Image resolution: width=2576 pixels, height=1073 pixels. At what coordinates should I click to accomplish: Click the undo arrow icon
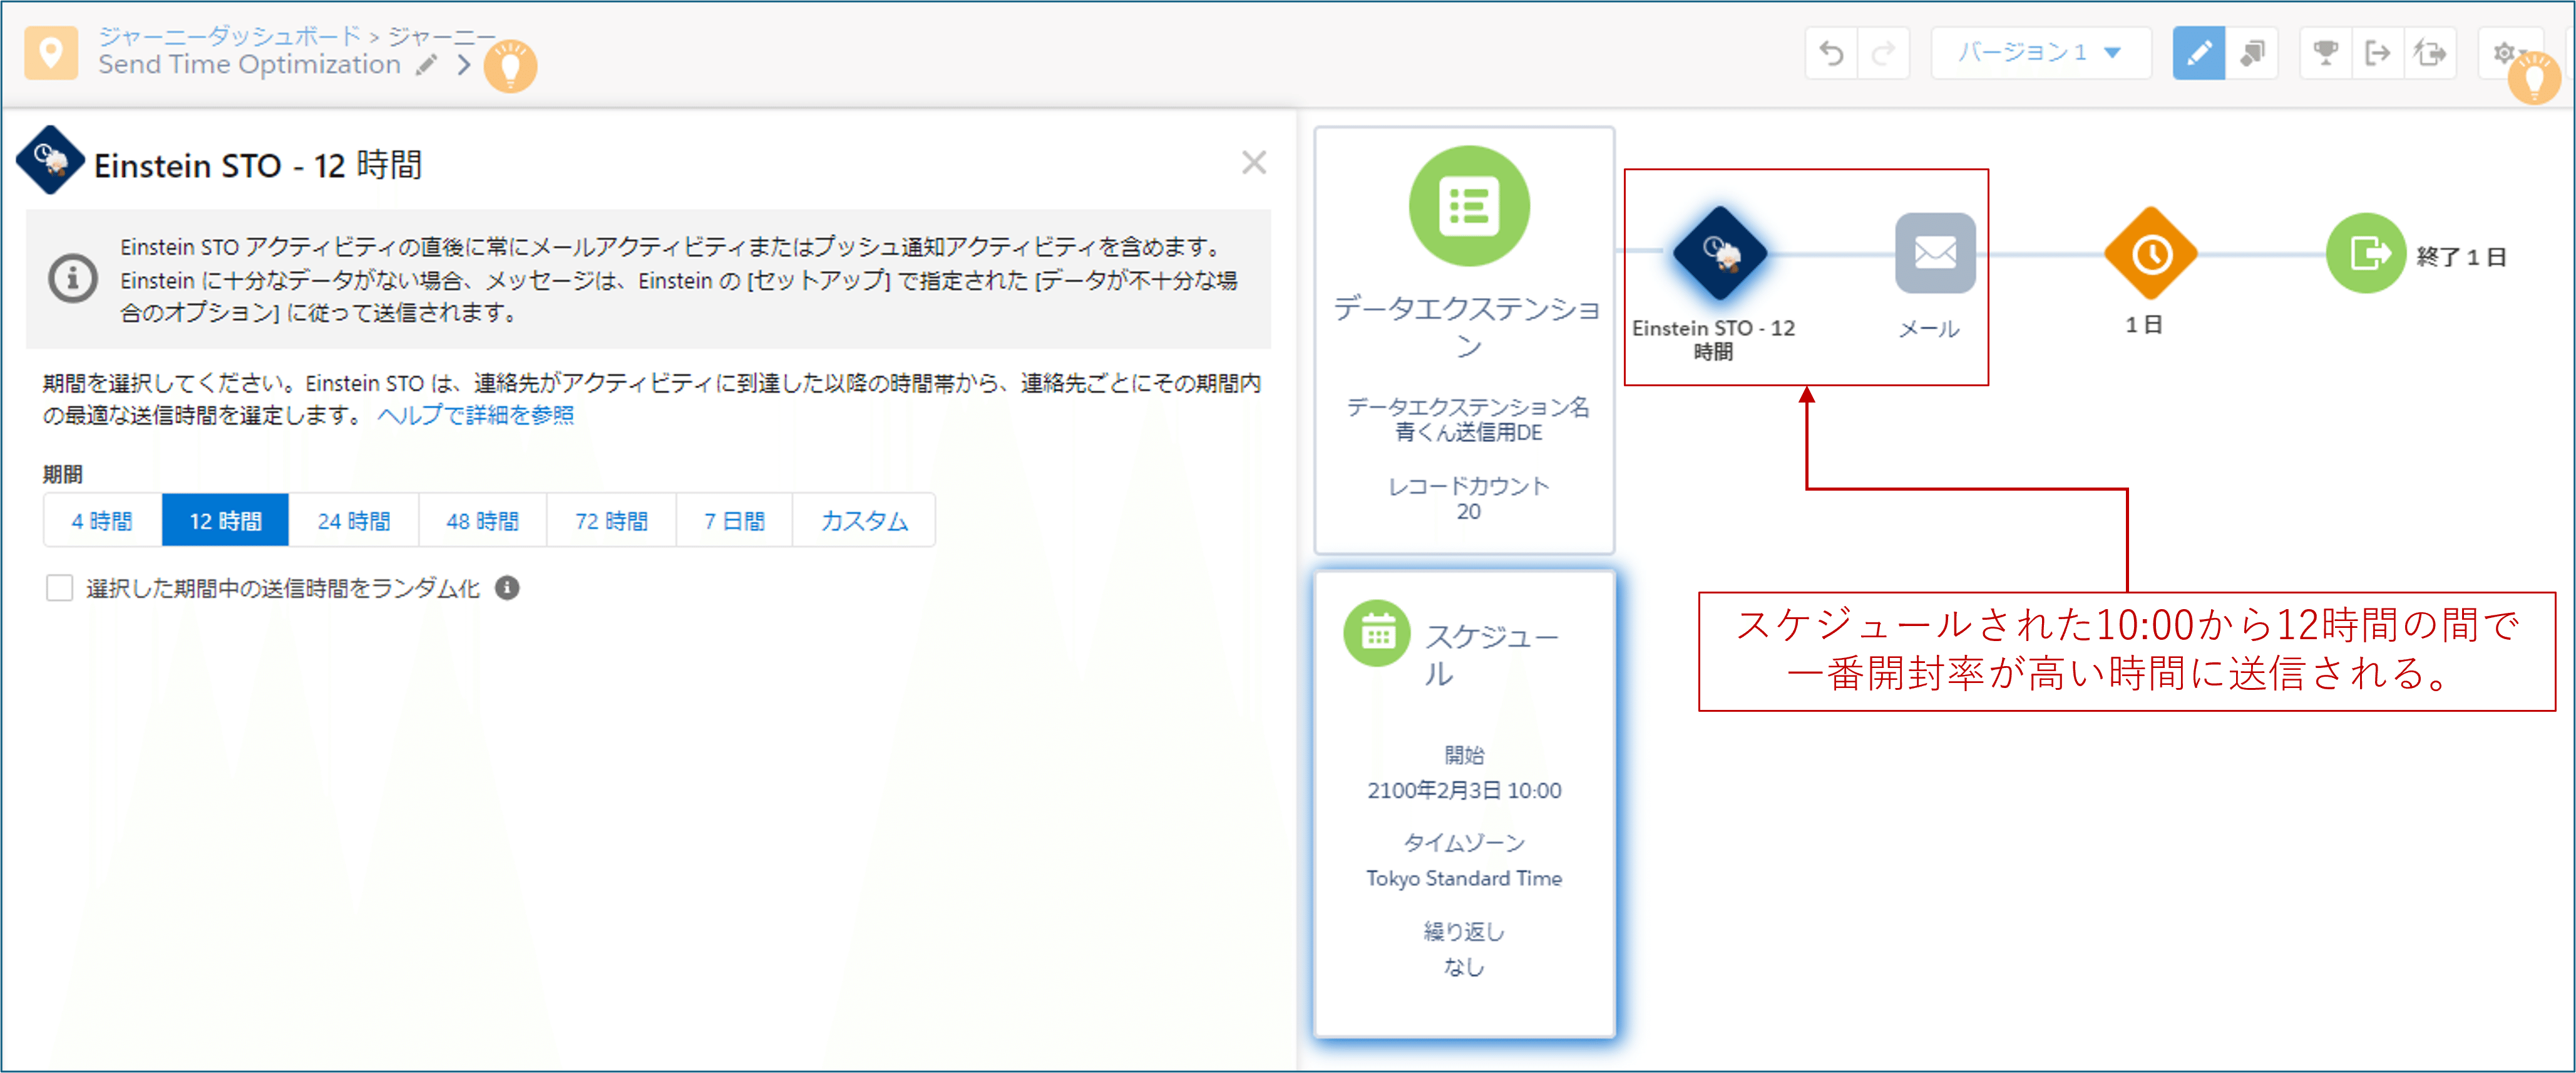click(x=1831, y=53)
